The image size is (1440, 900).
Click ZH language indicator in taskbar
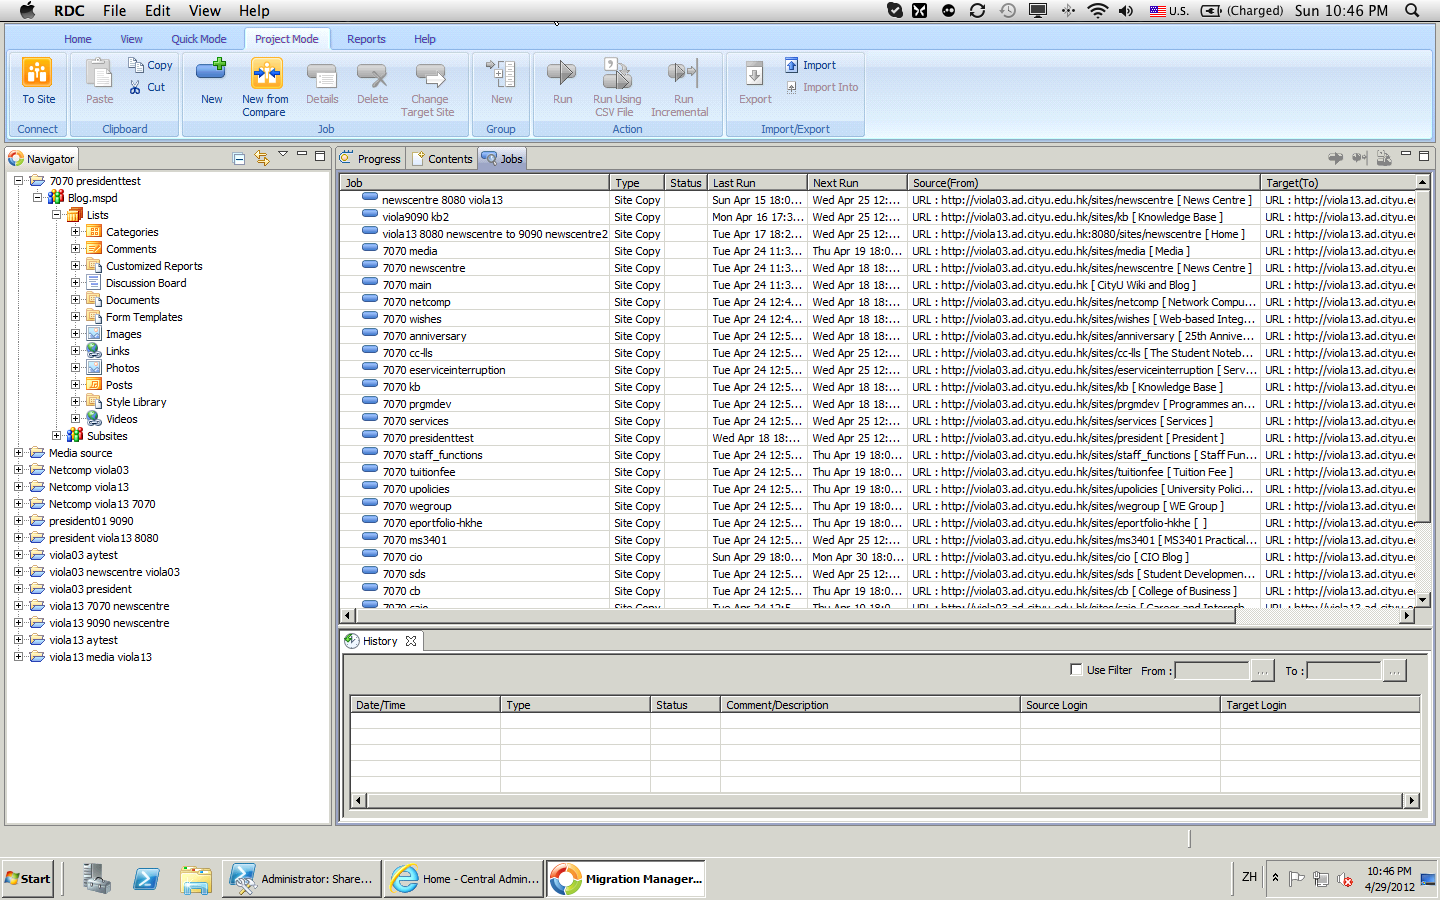pyautogui.click(x=1249, y=877)
